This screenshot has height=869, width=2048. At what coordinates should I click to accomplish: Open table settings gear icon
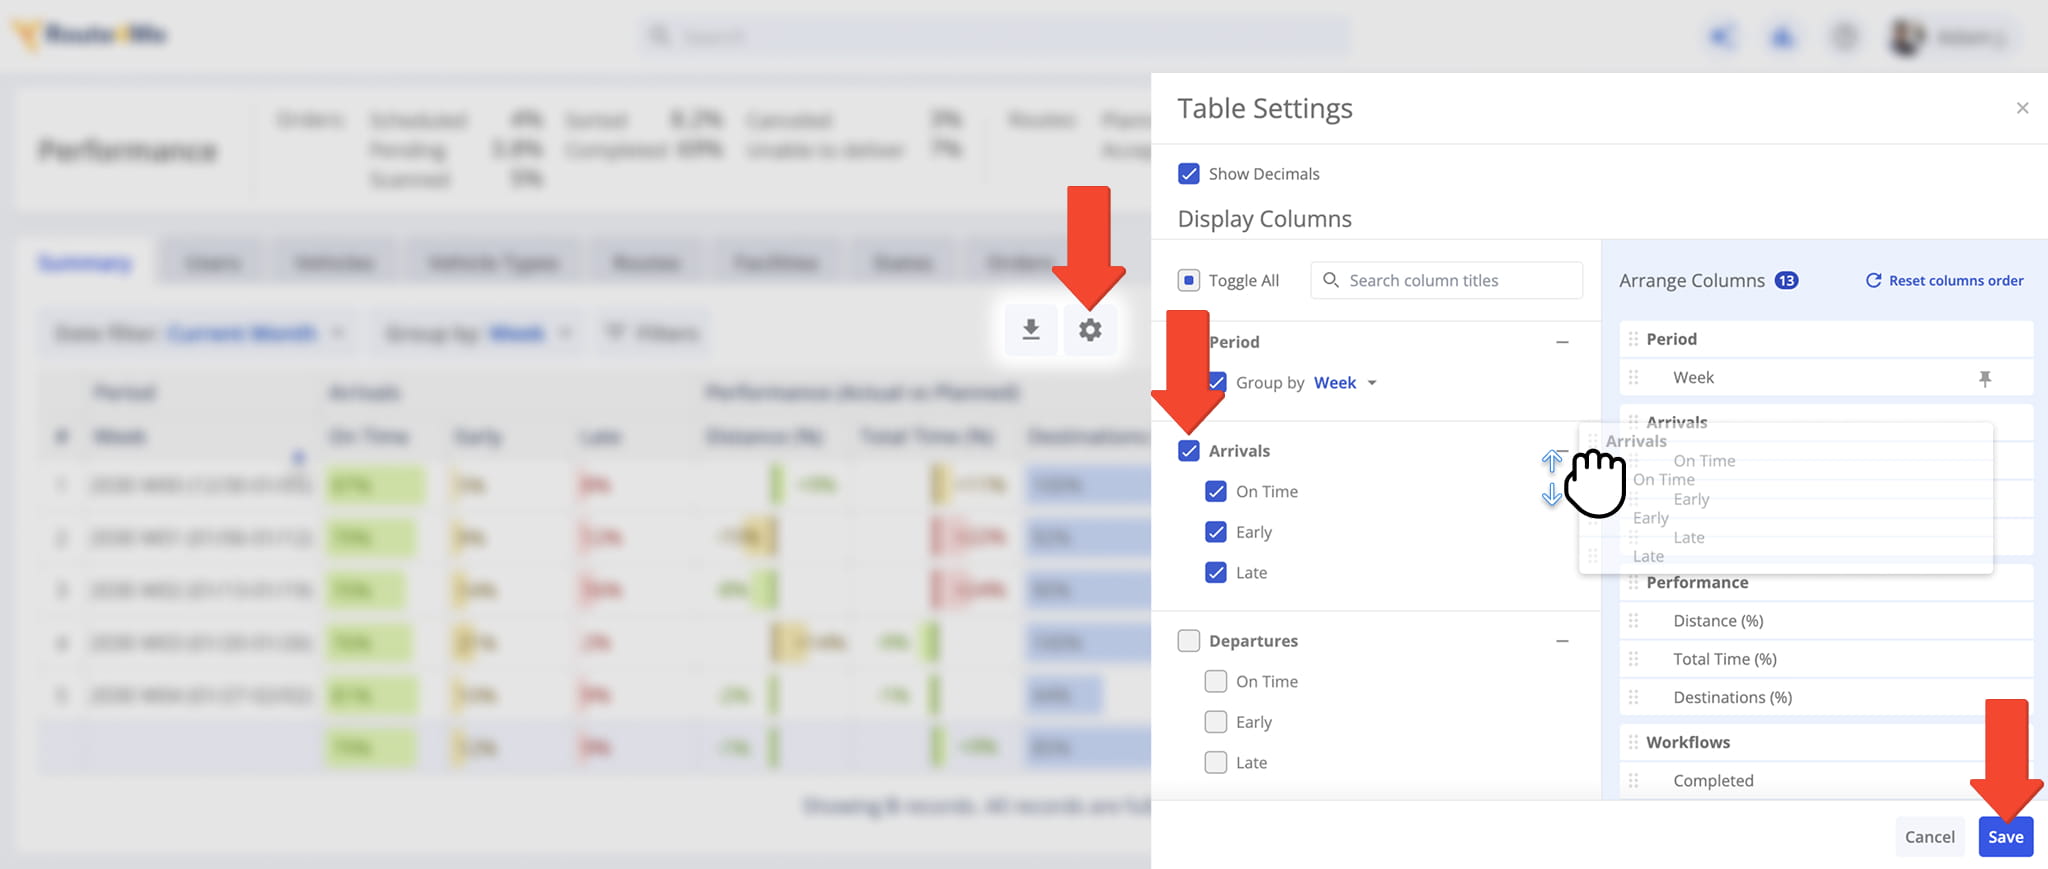1090,330
